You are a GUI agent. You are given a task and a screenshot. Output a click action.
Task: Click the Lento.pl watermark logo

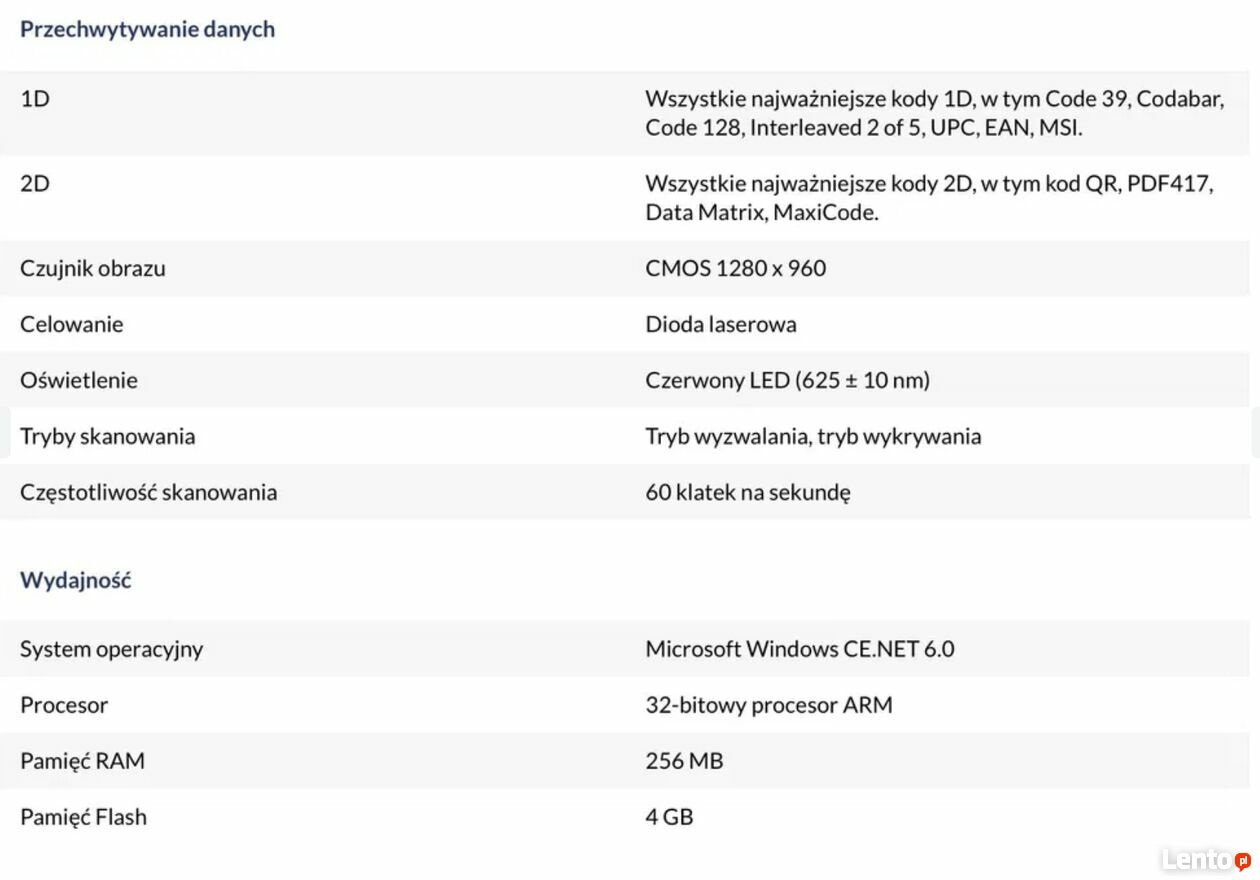click(1205, 860)
